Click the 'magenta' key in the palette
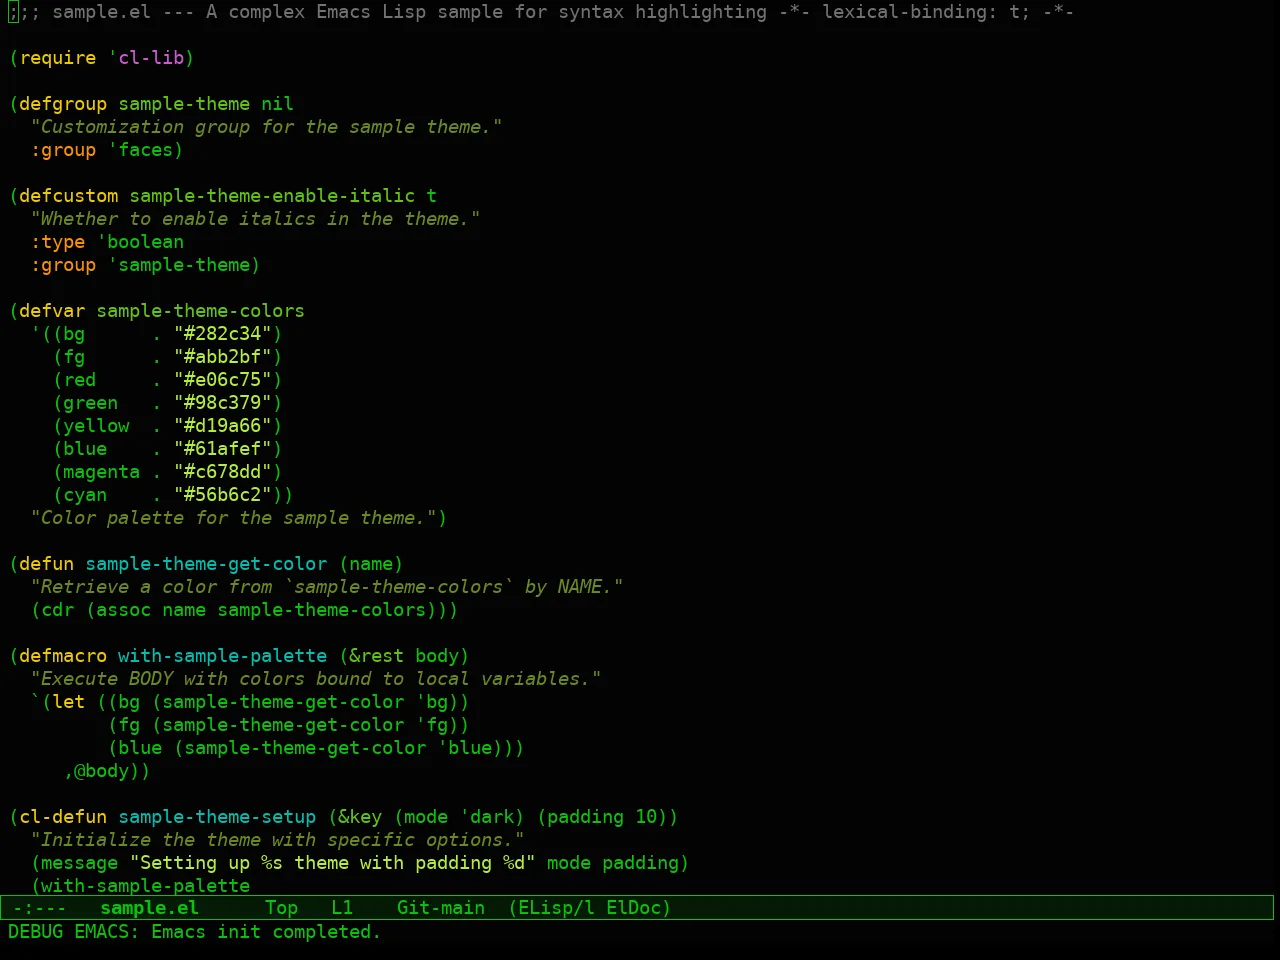This screenshot has height=960, width=1280. click(x=102, y=472)
